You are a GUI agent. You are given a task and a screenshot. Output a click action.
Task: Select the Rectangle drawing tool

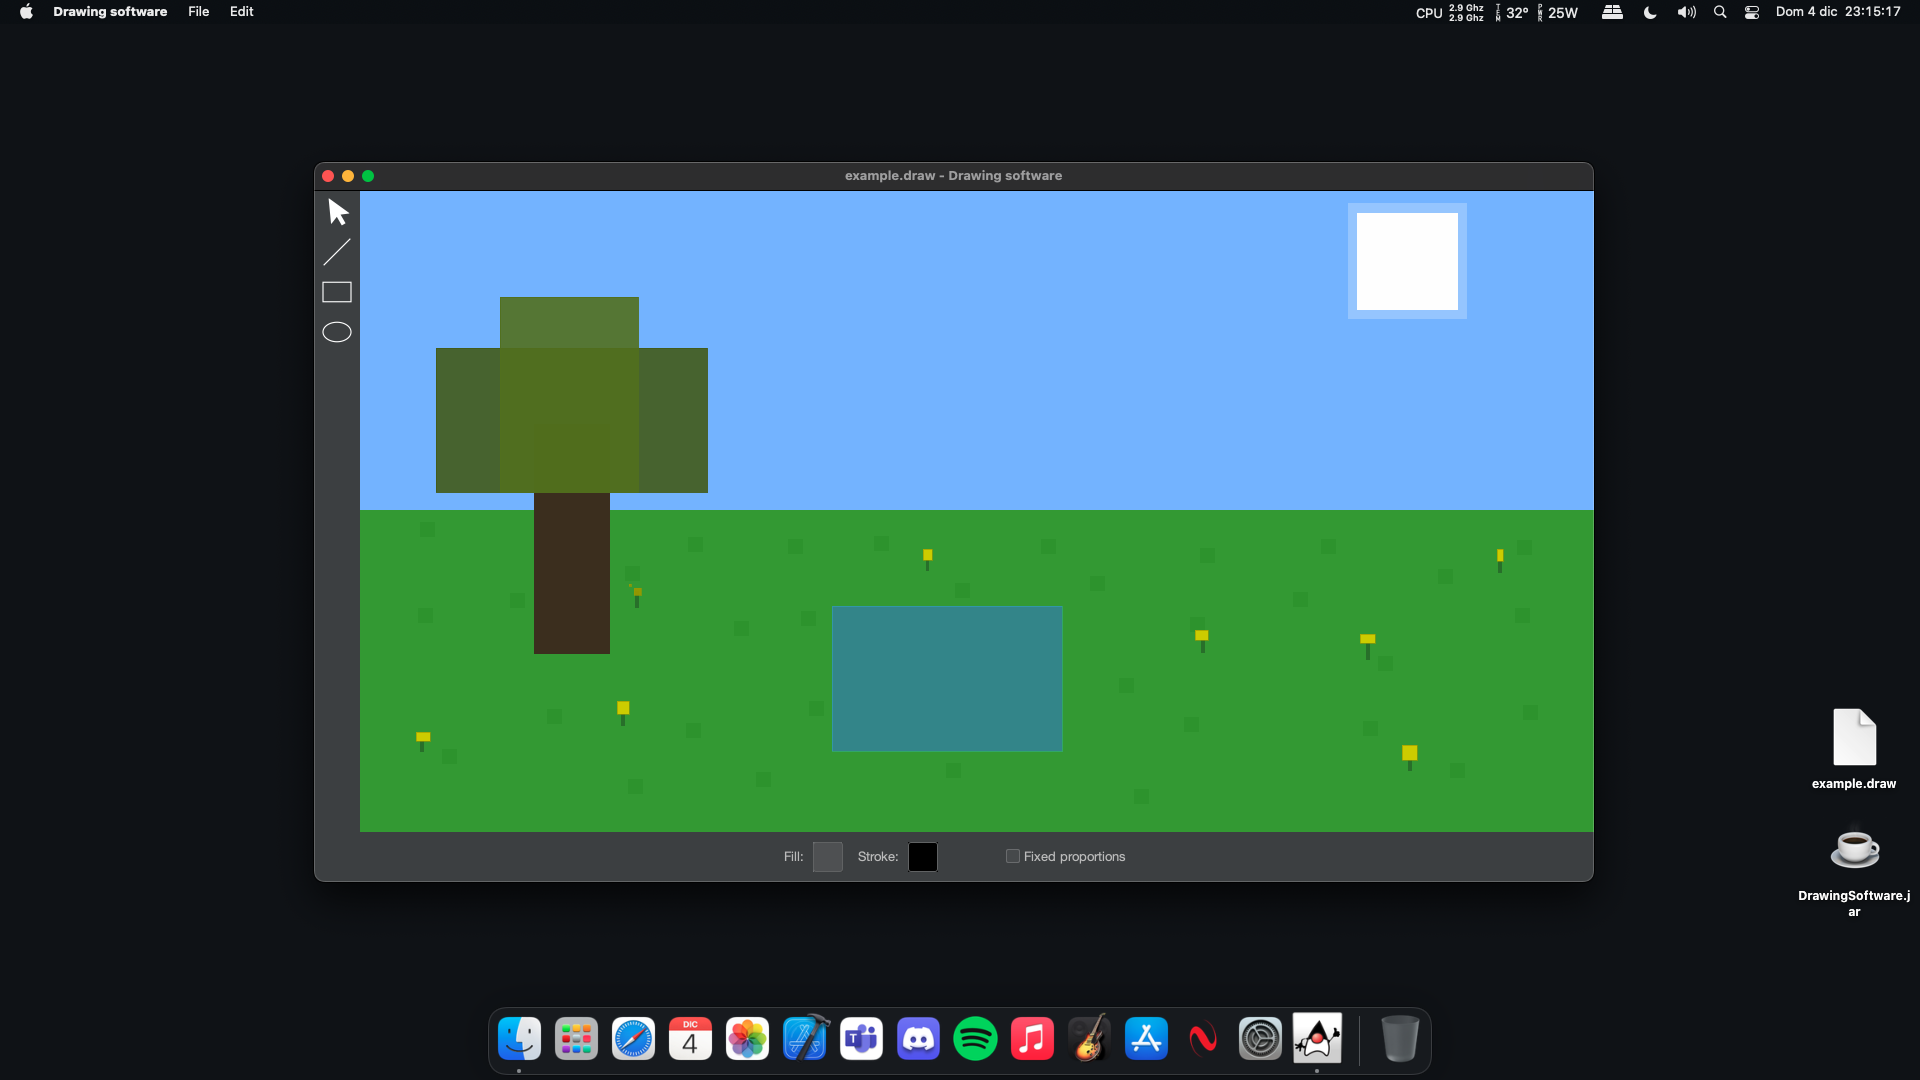(337, 292)
